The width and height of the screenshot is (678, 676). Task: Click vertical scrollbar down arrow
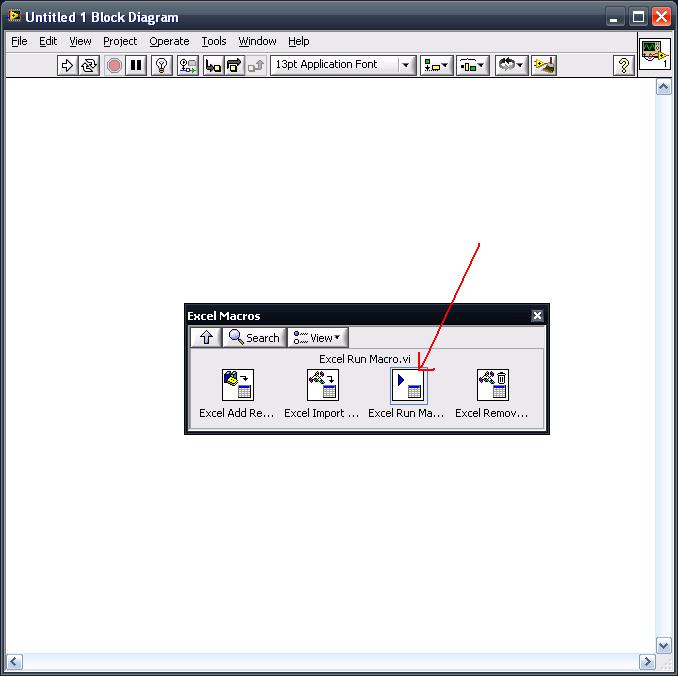coord(663,646)
